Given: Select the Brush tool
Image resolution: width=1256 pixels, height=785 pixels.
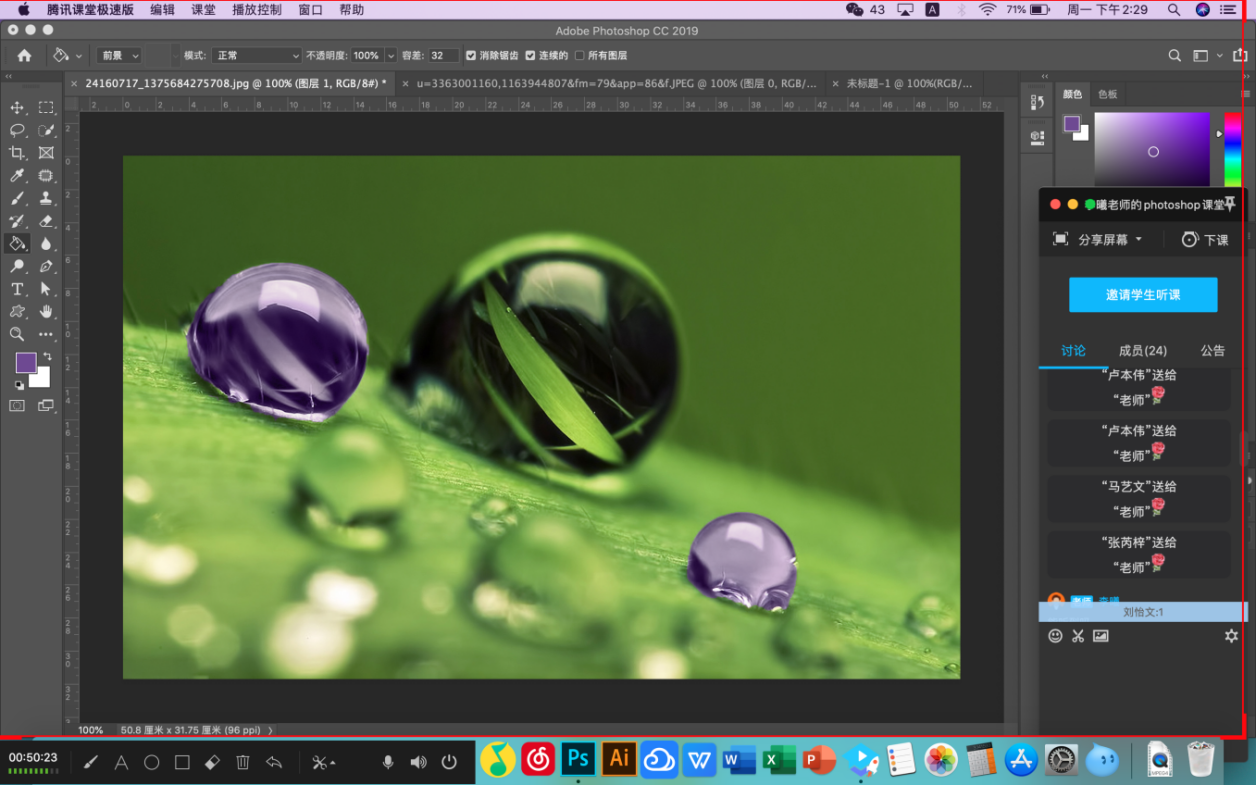Looking at the screenshot, I should click(x=17, y=198).
